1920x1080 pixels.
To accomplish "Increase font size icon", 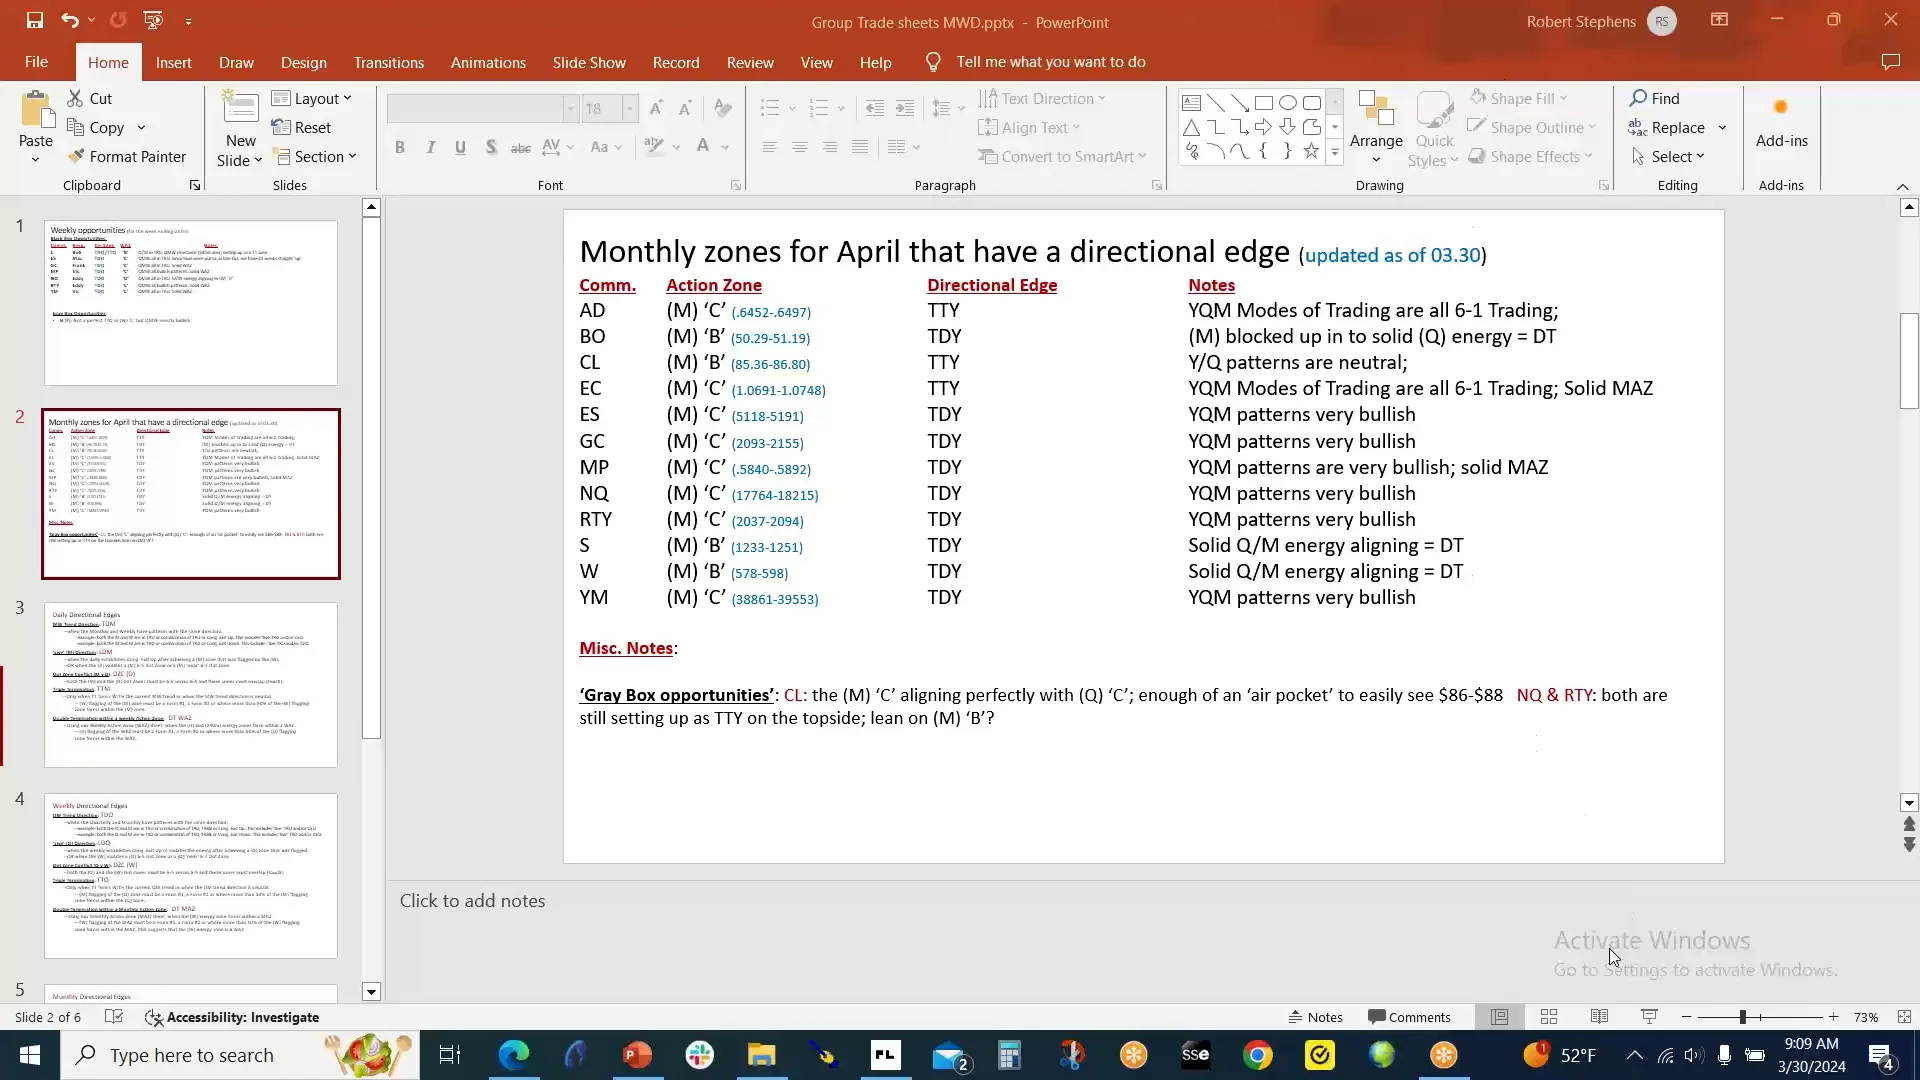I will pyautogui.click(x=656, y=108).
